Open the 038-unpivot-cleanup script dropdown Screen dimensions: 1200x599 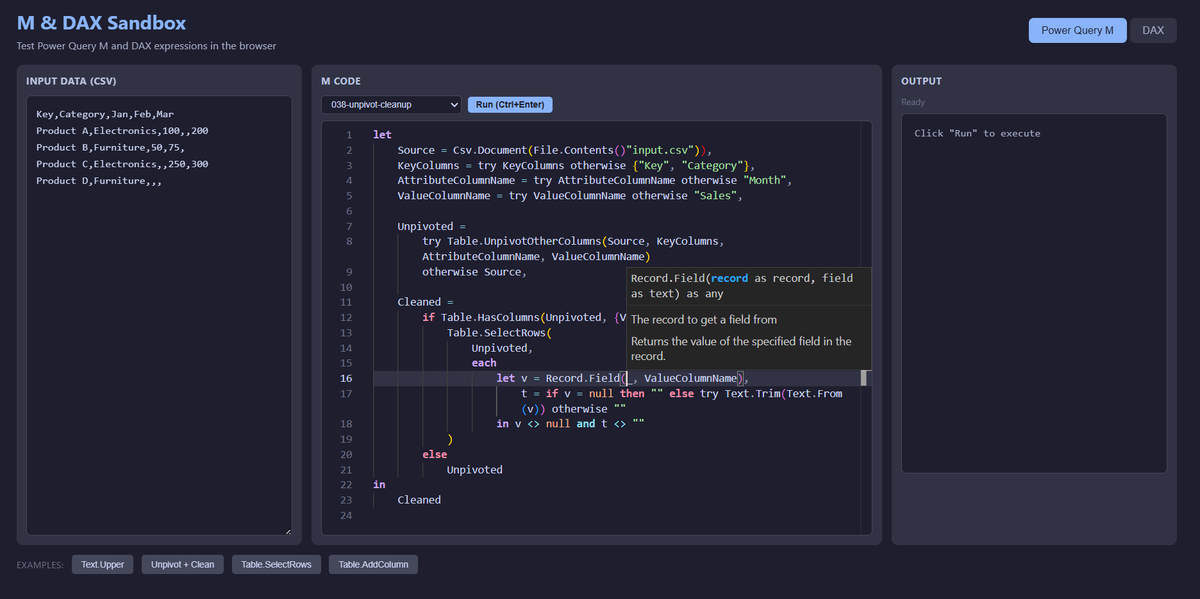[391, 104]
